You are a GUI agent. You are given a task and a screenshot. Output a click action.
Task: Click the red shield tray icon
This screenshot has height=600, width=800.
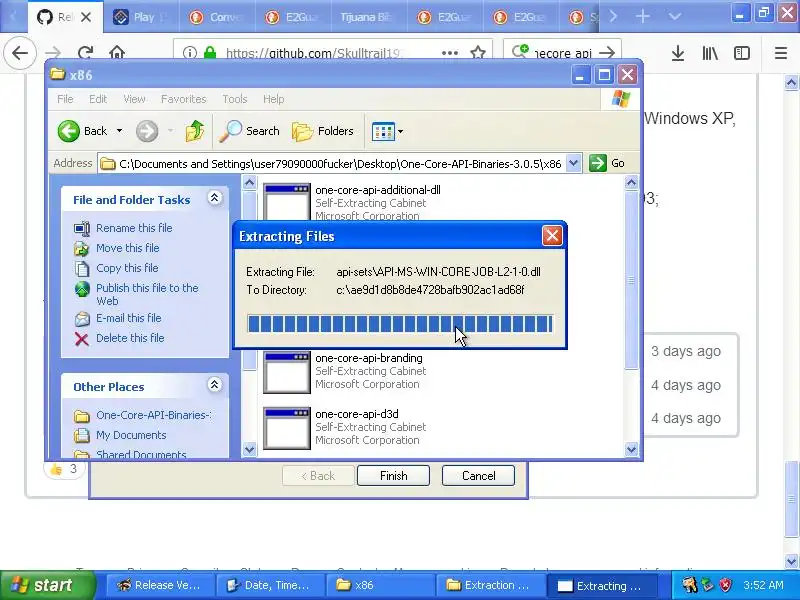tap(725, 585)
